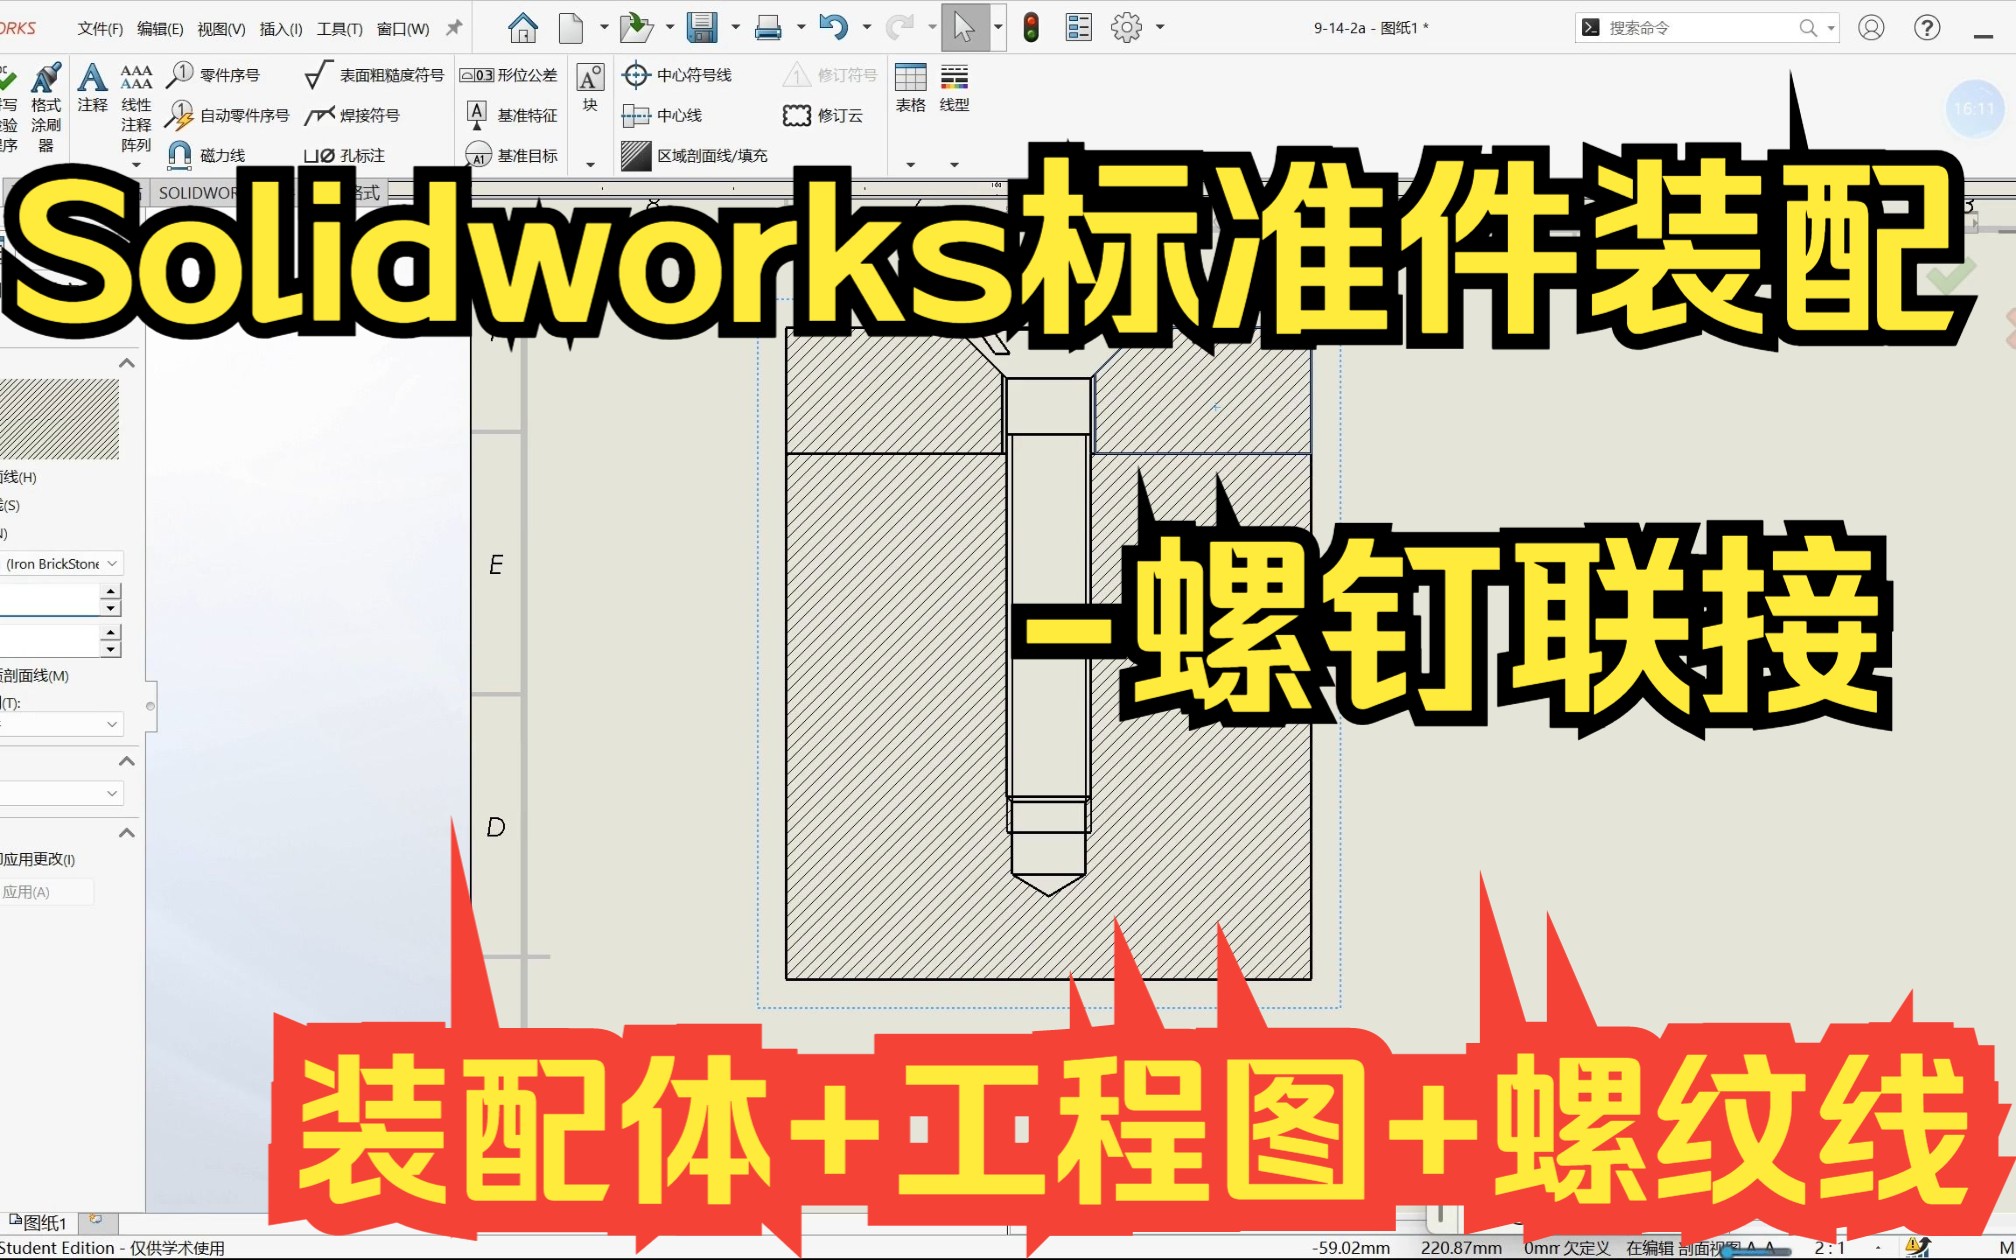Open the 插入(I) menu
The width and height of the screenshot is (2016, 1260).
tap(279, 28)
